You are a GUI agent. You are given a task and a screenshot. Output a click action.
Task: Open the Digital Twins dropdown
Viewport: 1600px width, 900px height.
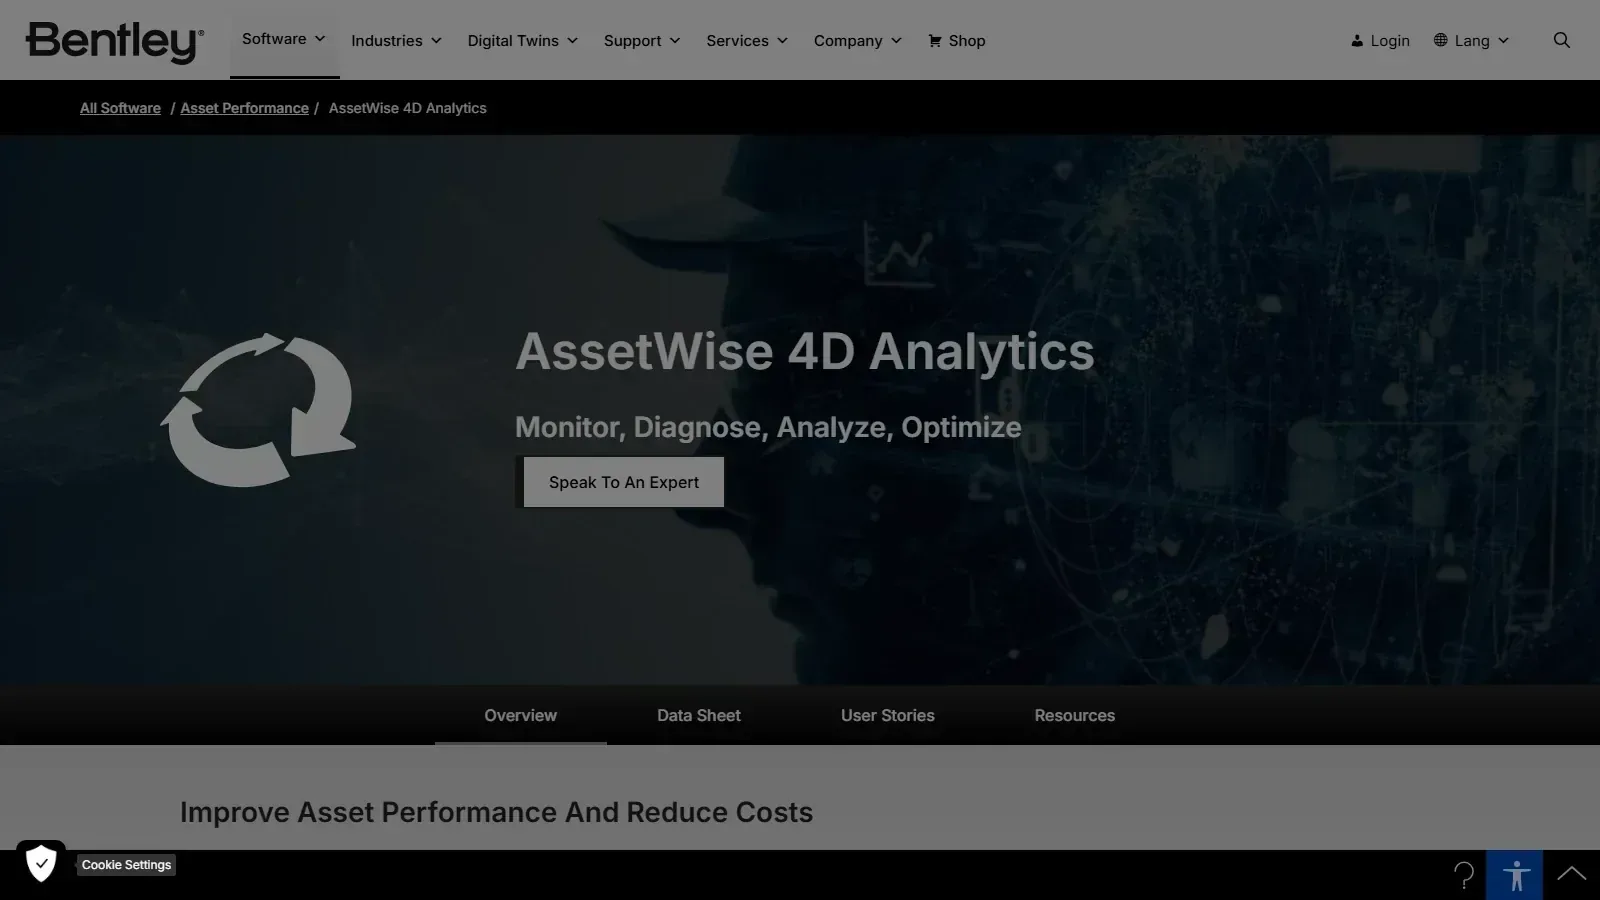[523, 41]
